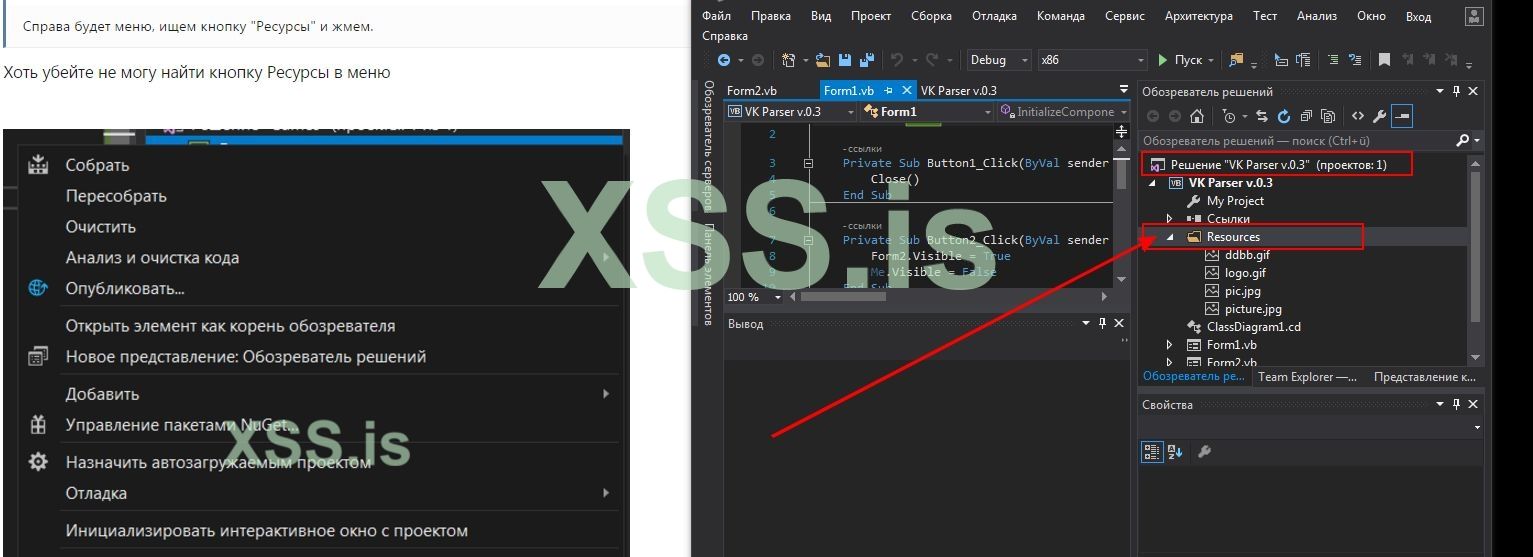This screenshot has width=1533, height=557.
Task: Pin the Свойства panel
Action: [1457, 404]
